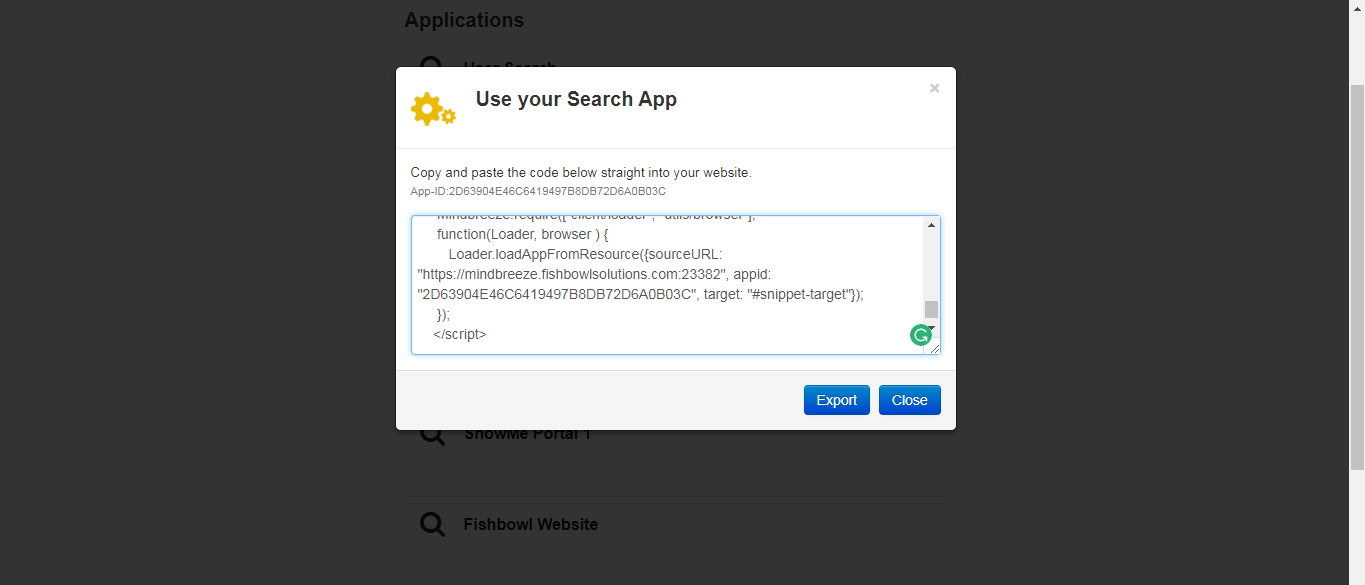Click the '</script>' line in code
The image size is (1365, 585).
click(460, 334)
